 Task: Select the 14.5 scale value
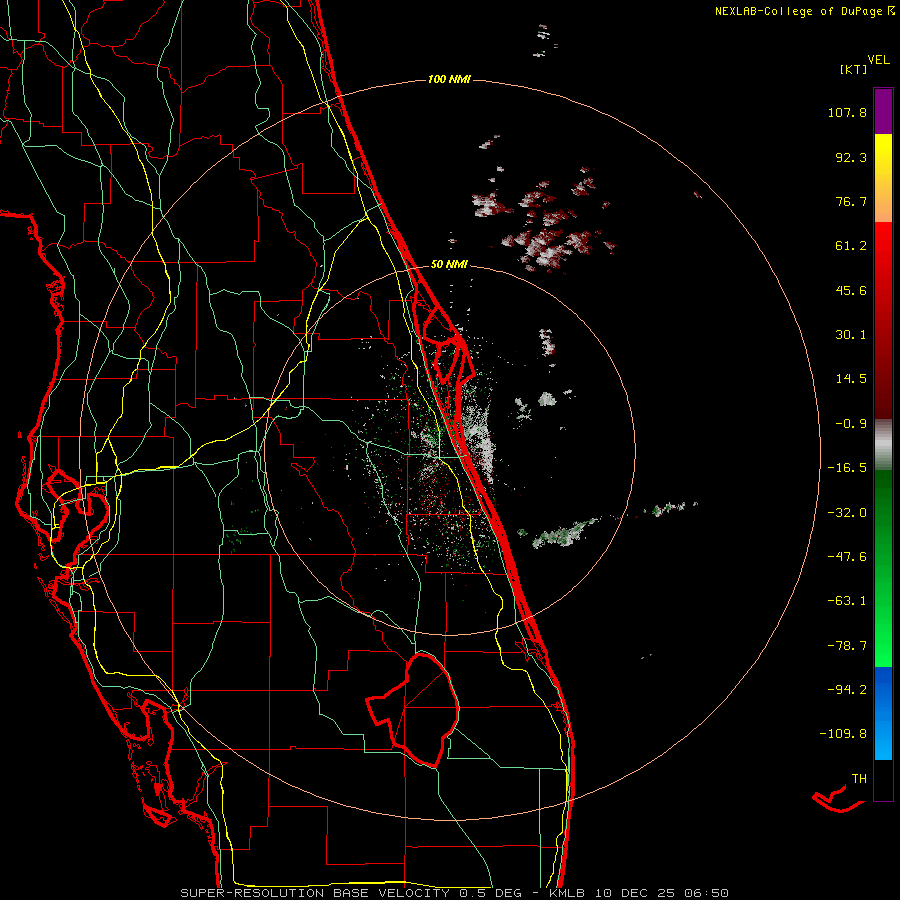pos(851,379)
